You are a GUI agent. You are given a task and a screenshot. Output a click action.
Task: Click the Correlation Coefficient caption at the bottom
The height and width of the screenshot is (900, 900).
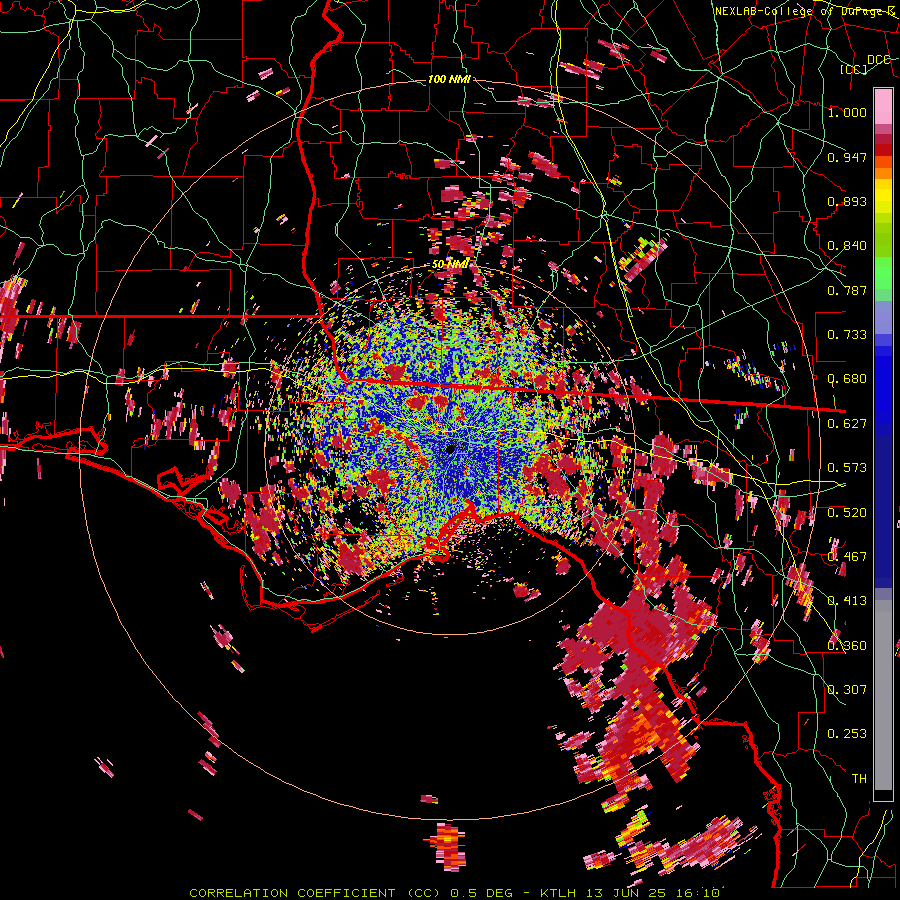(x=455, y=893)
